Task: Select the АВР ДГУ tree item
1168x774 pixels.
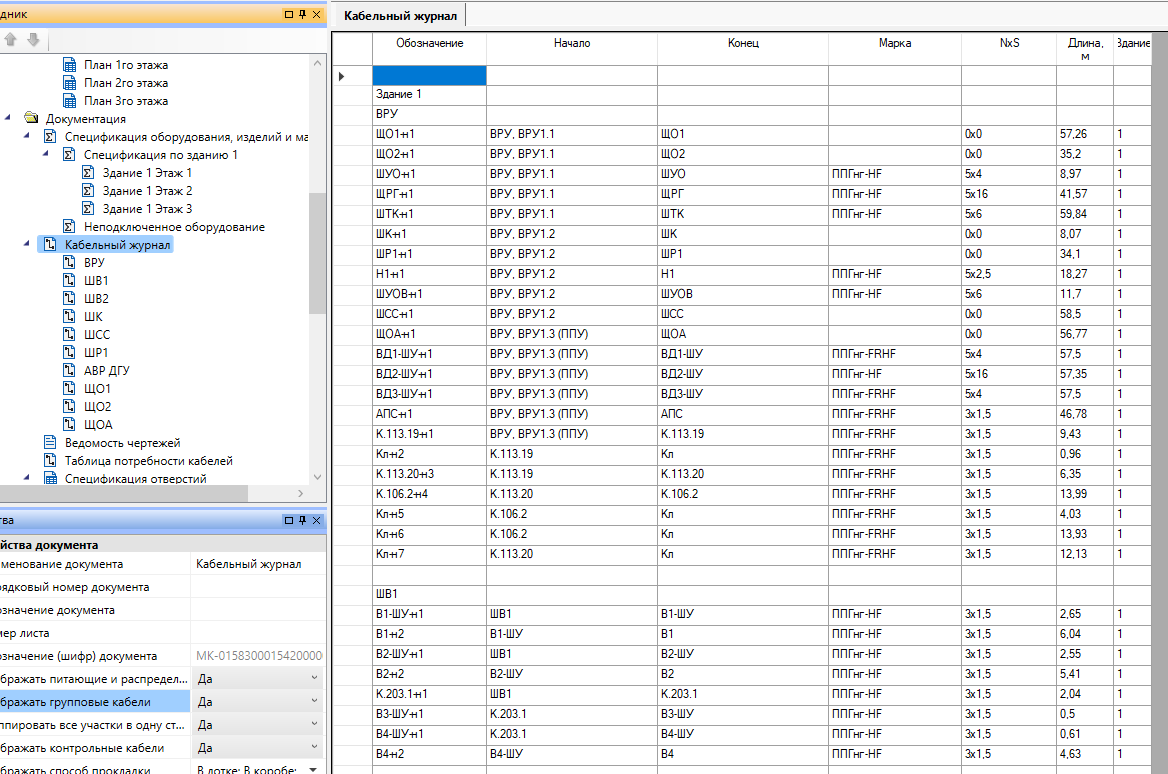Action: pos(106,371)
